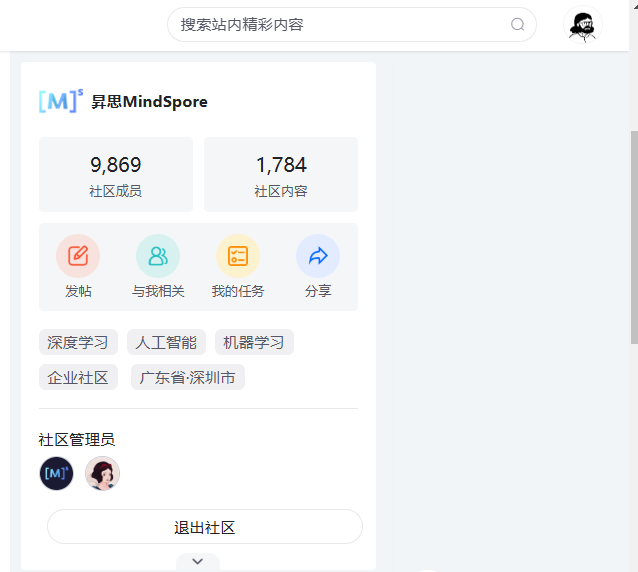This screenshot has width=638, height=572.
Task: Click the MindSpore community logo
Action: click(x=61, y=101)
